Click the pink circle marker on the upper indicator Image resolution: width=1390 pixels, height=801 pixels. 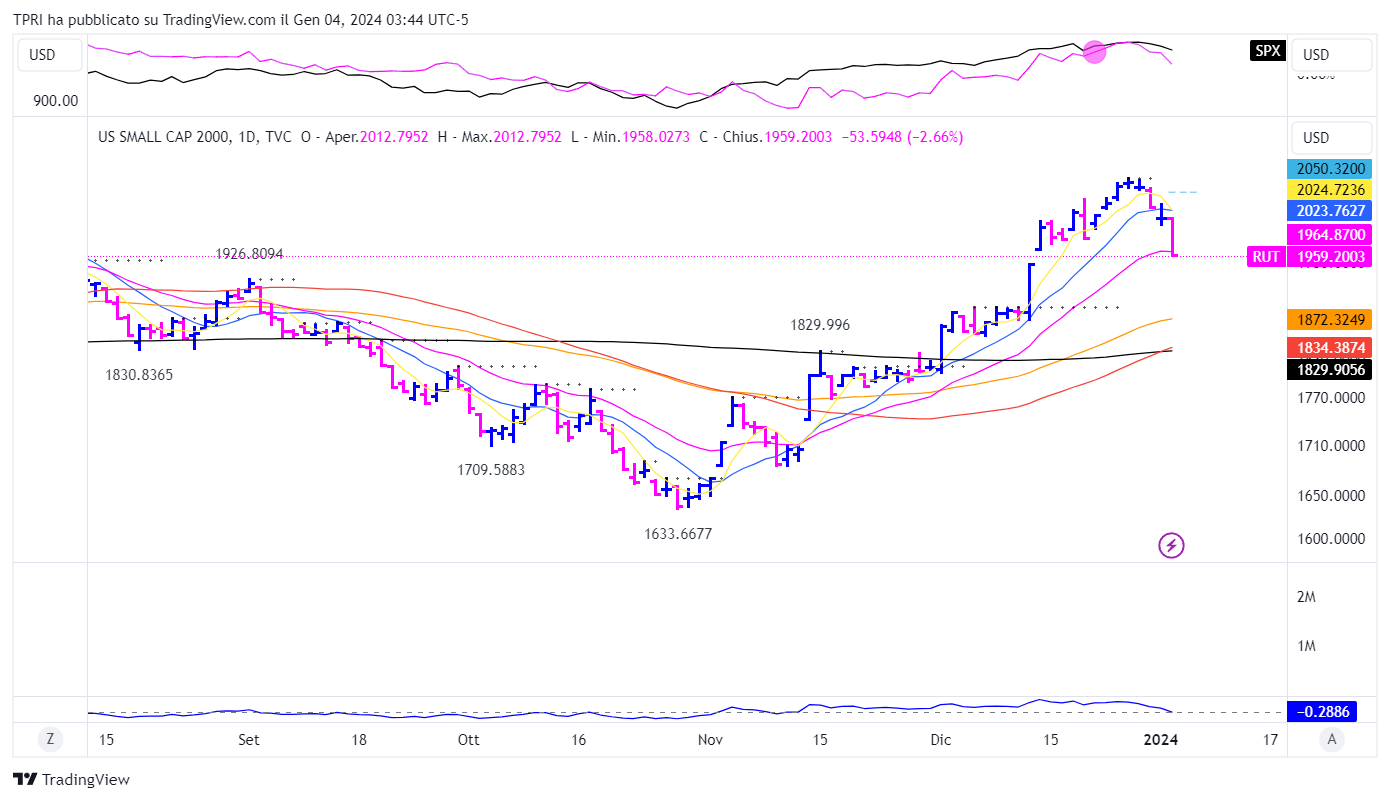pyautogui.click(x=1095, y=52)
